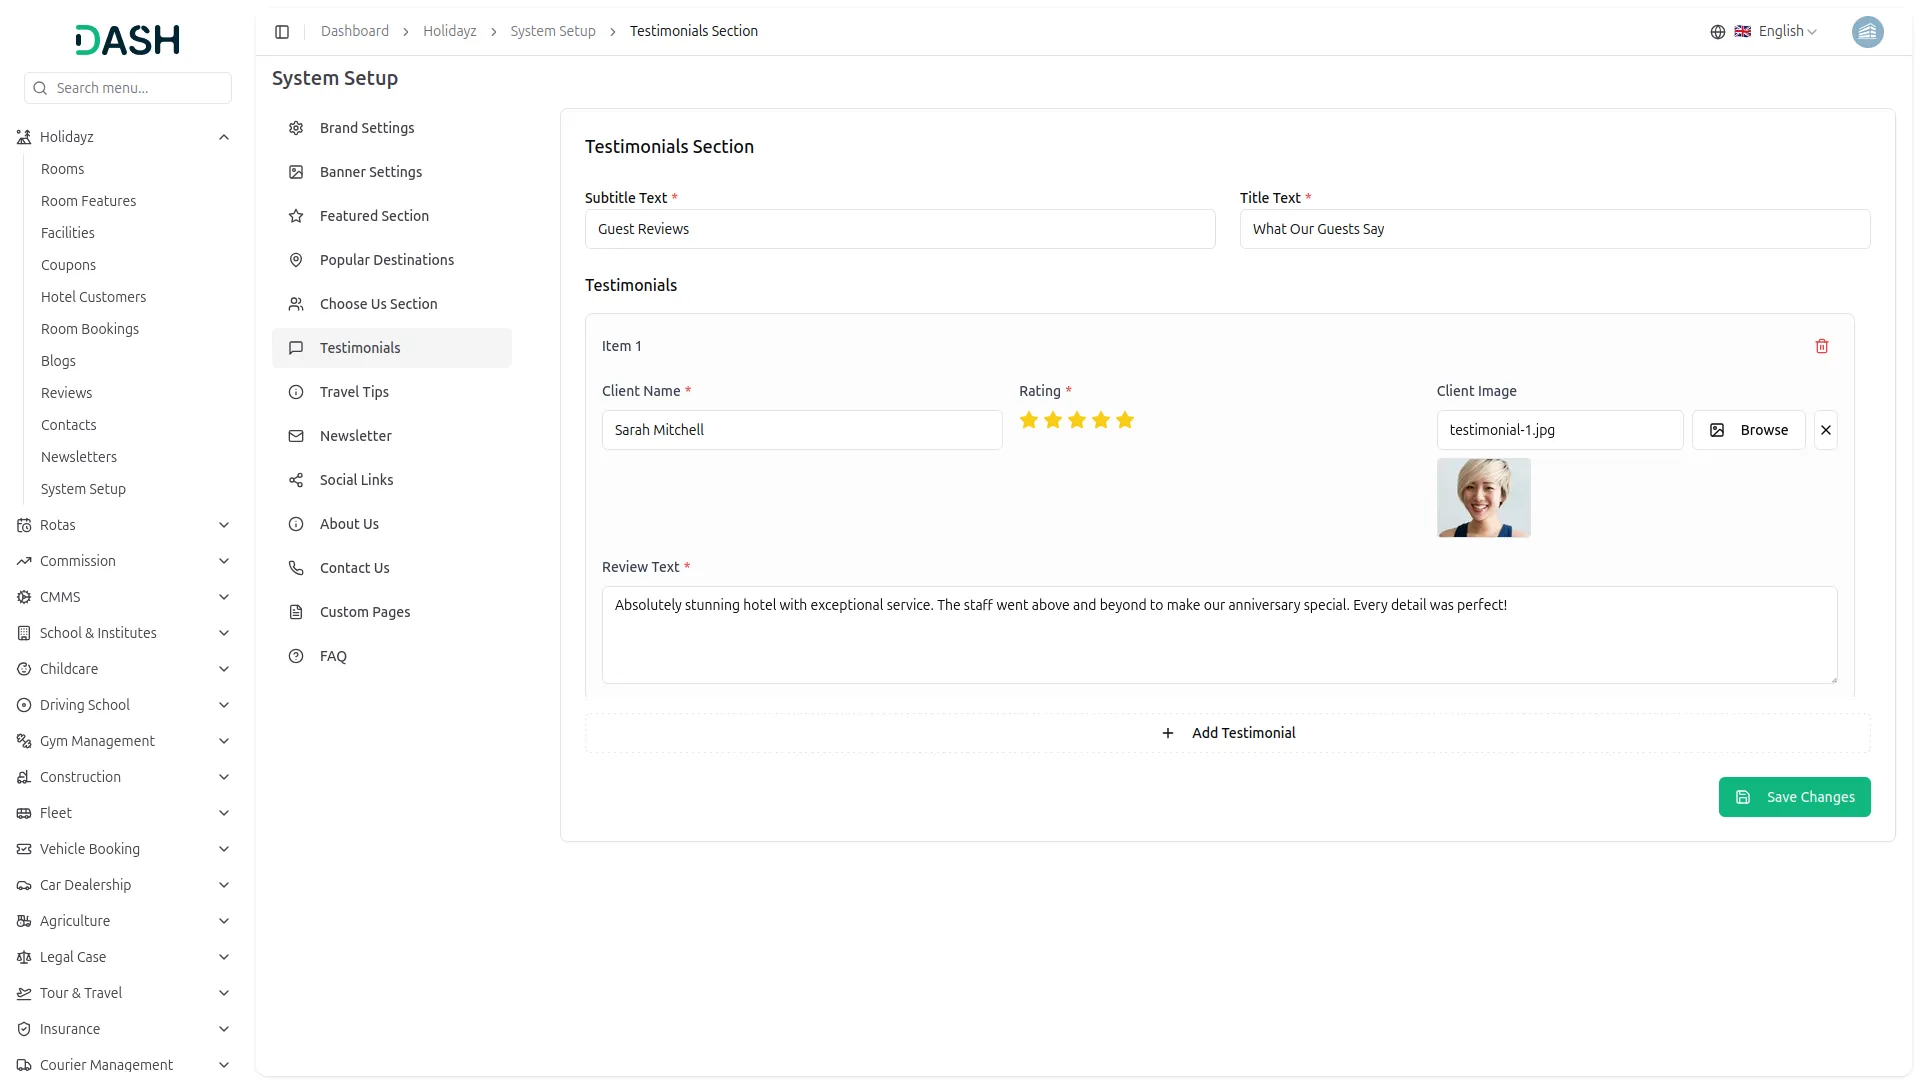Click the Add Testimonial button
Image resolution: width=1920 pixels, height=1080 pixels.
(1227, 733)
